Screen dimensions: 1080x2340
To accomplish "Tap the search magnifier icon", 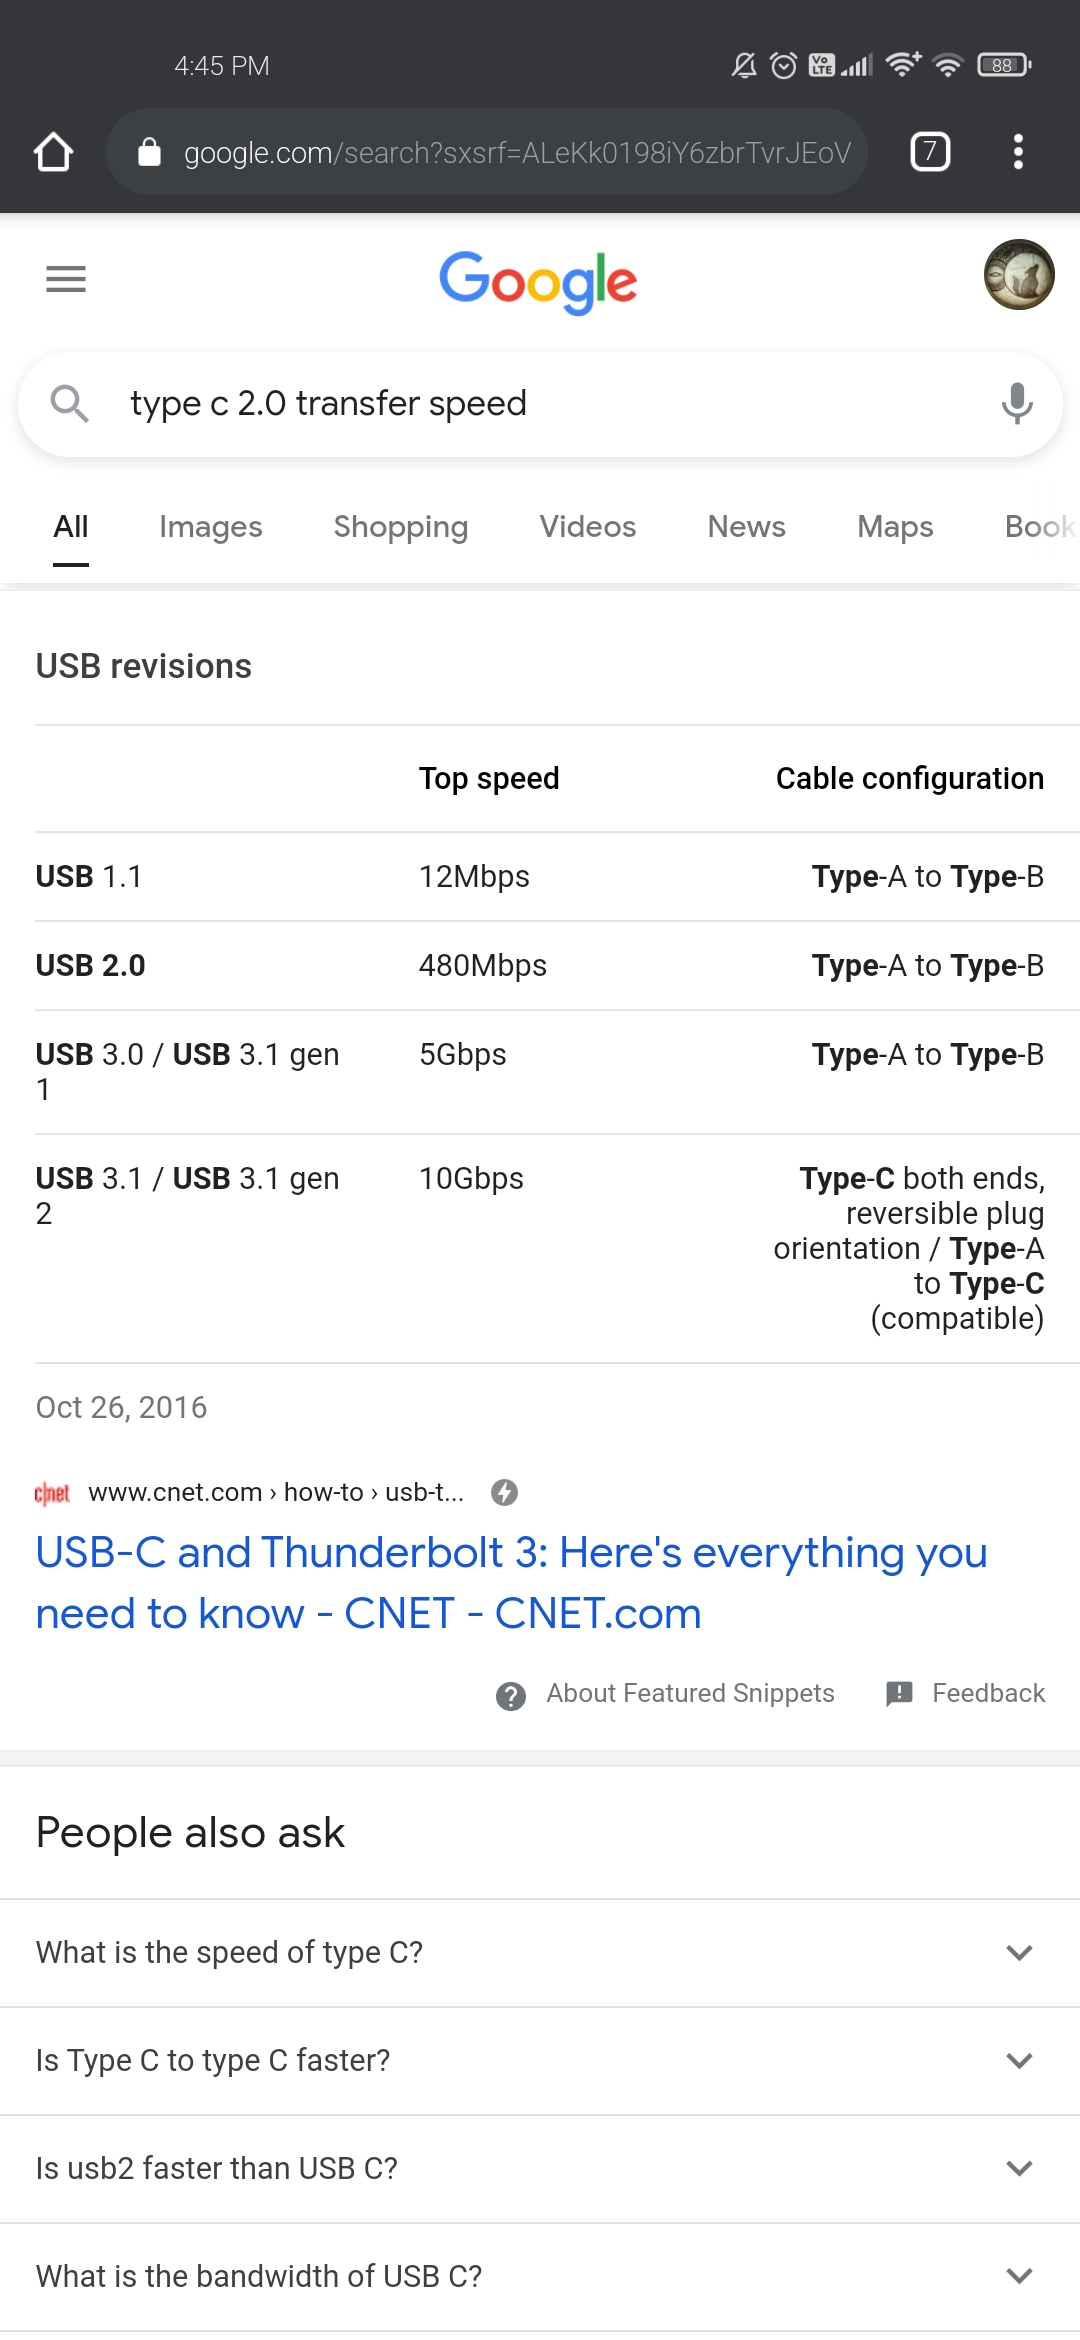I will 70,404.
